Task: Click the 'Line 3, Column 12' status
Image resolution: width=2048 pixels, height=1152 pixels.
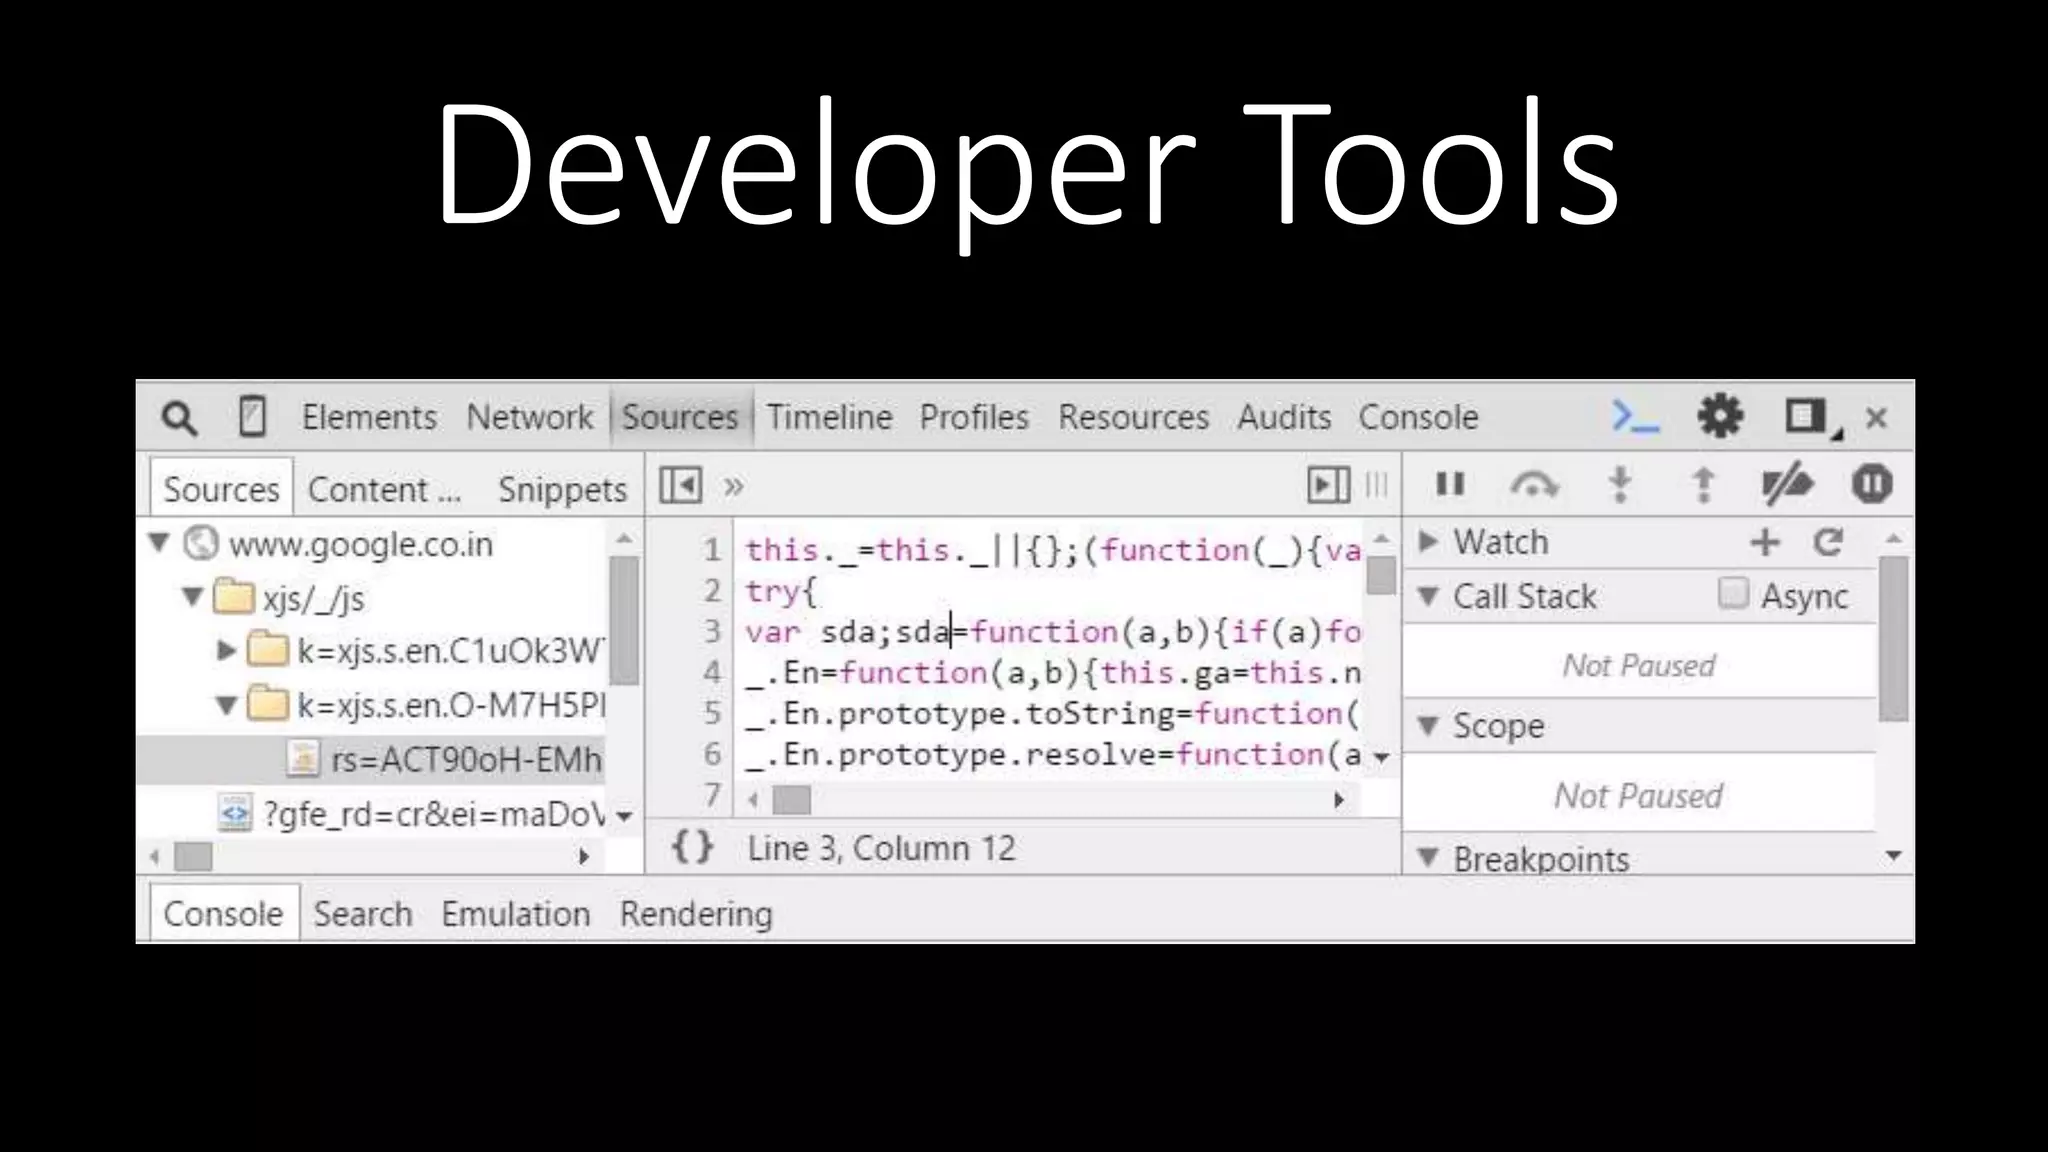Action: 881,848
